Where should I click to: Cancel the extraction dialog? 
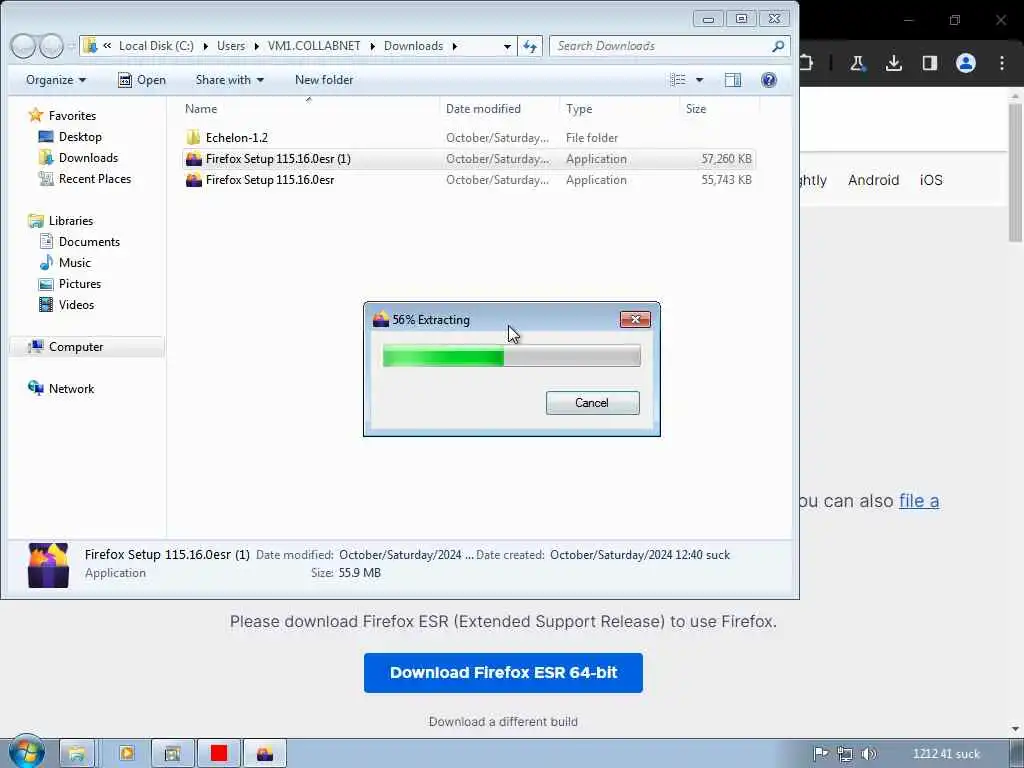[592, 403]
